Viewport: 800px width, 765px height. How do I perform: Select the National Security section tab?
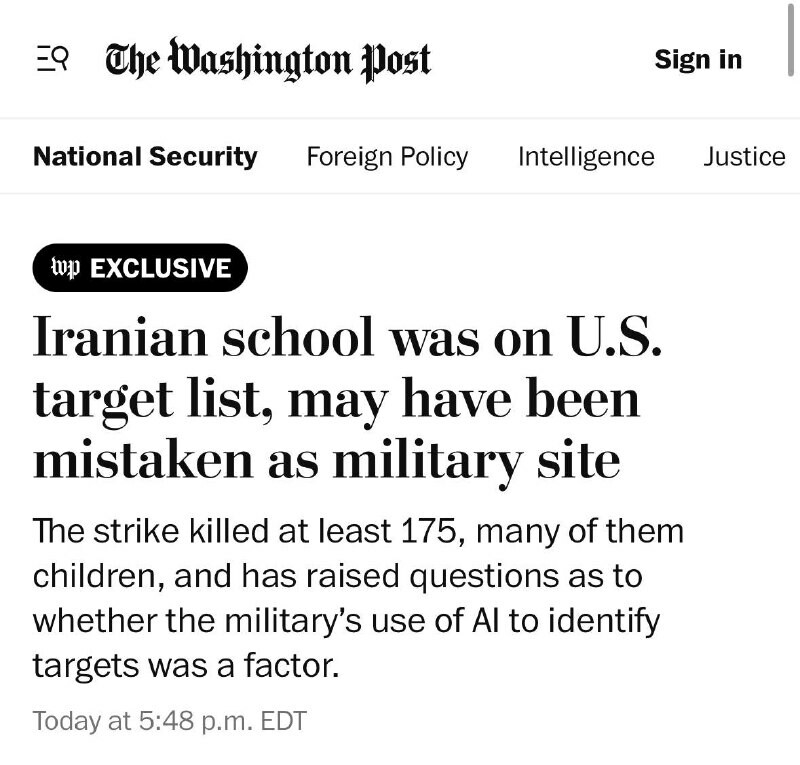point(145,157)
